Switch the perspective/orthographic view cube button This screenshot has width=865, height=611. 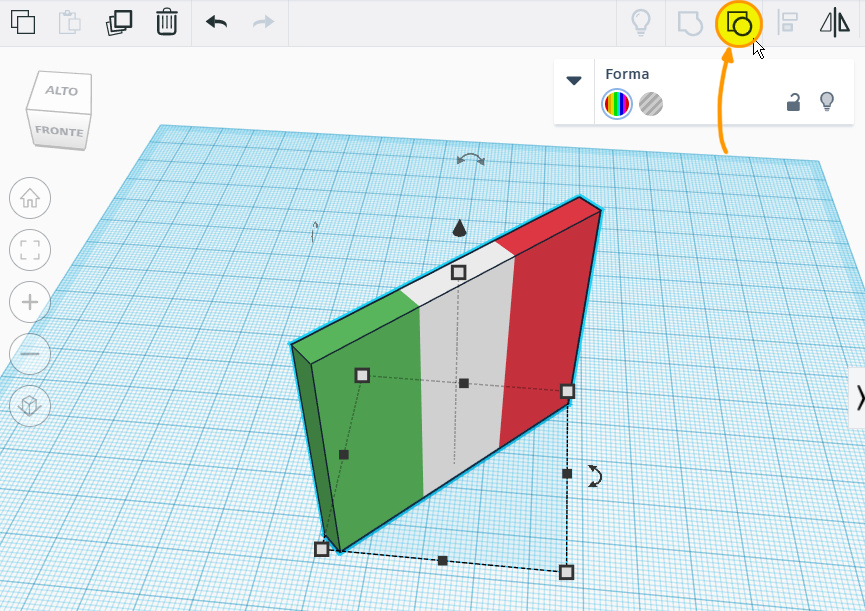[30, 406]
